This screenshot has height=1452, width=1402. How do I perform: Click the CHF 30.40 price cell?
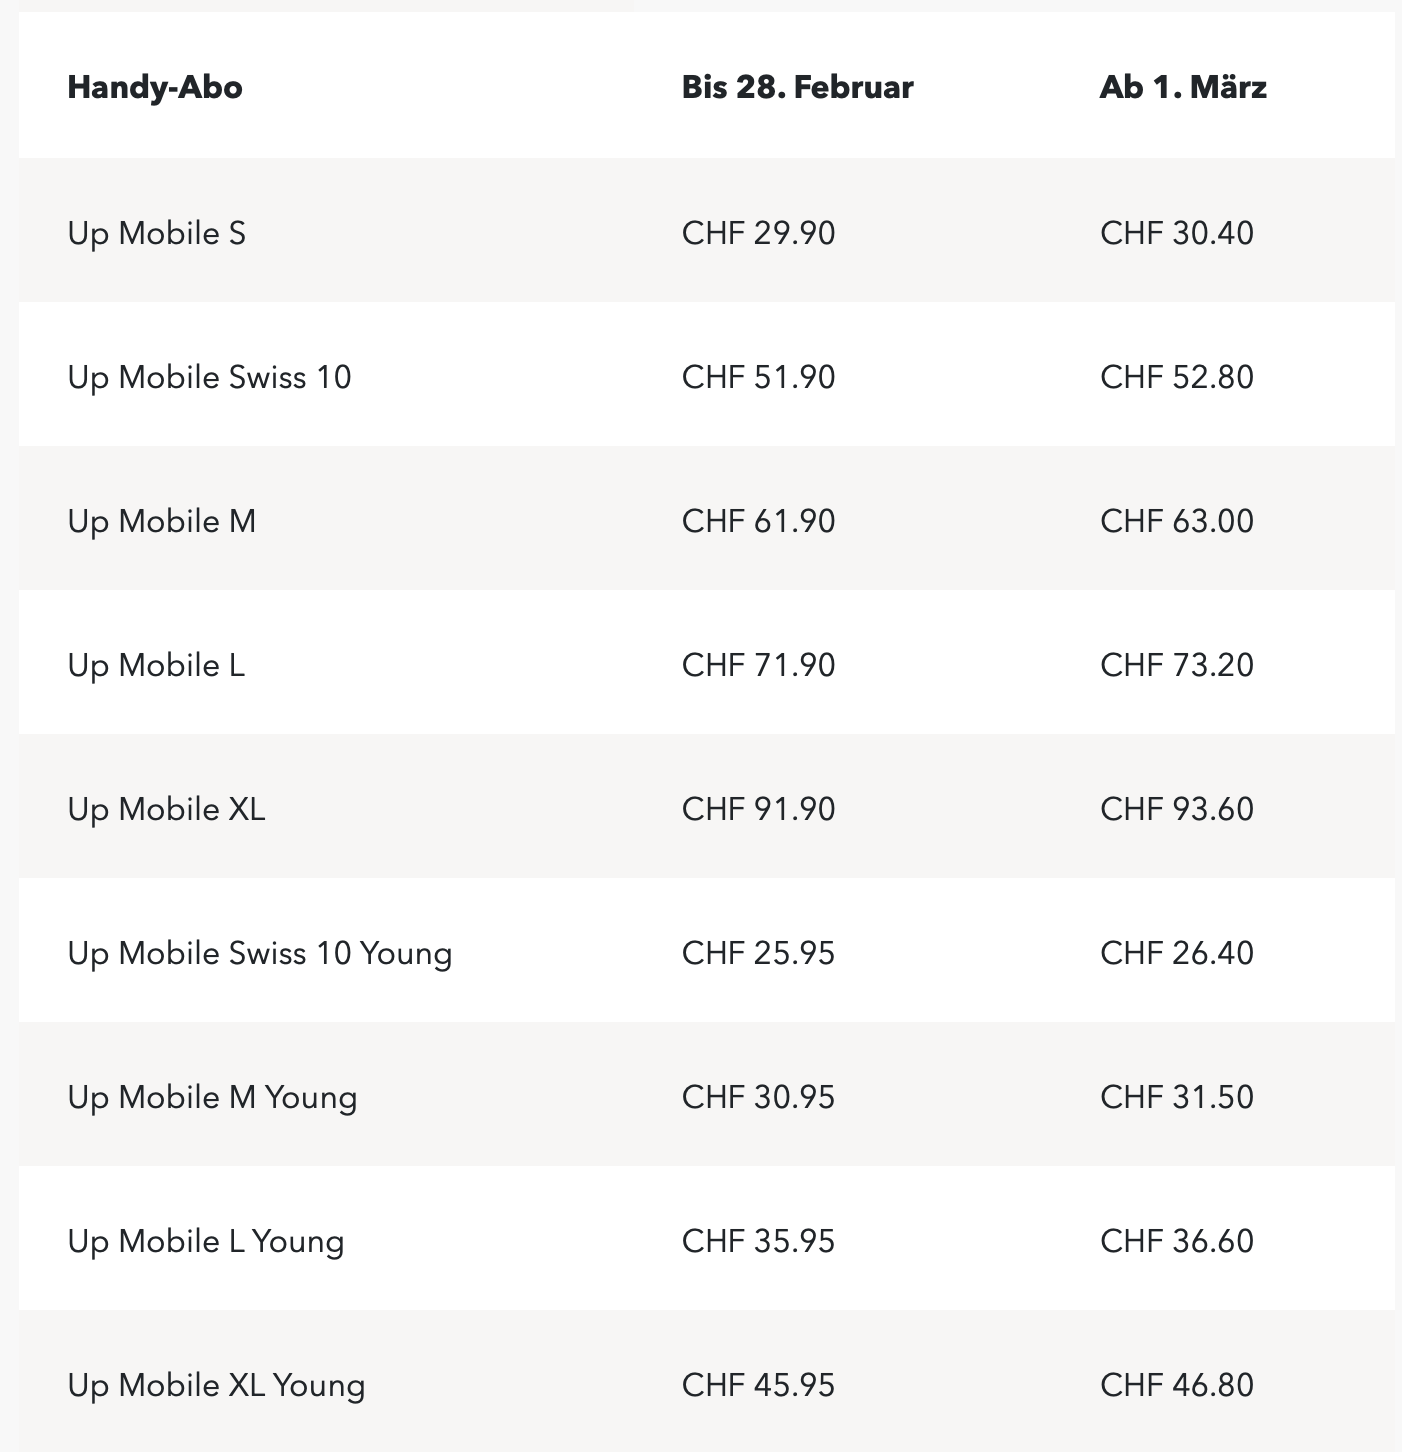[1177, 233]
